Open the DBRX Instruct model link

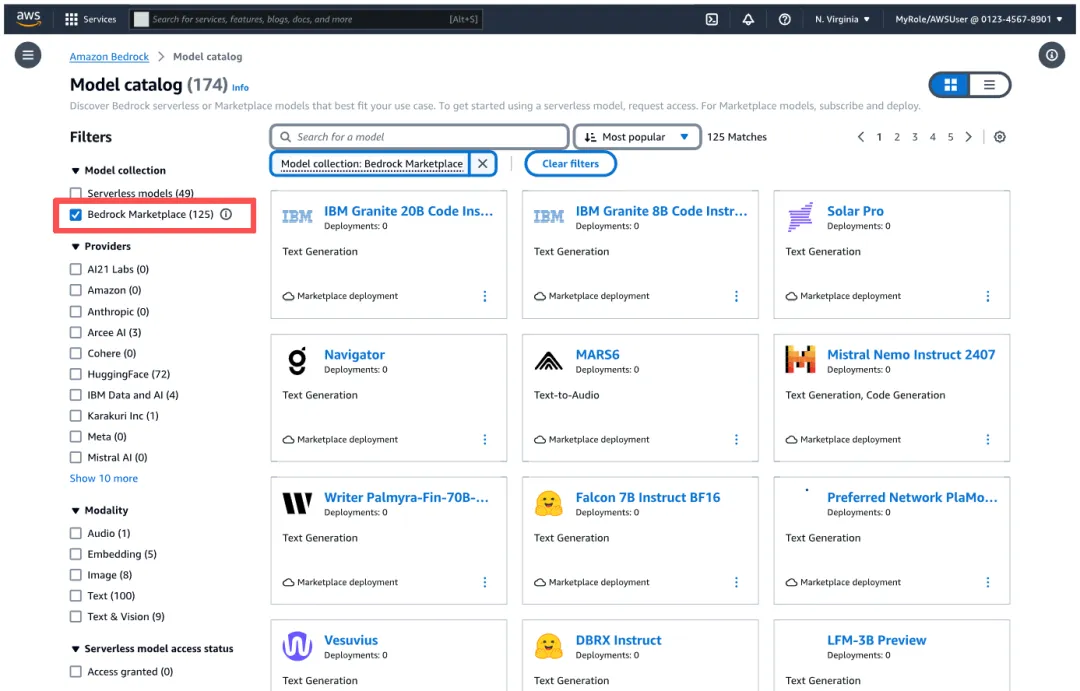(619, 640)
